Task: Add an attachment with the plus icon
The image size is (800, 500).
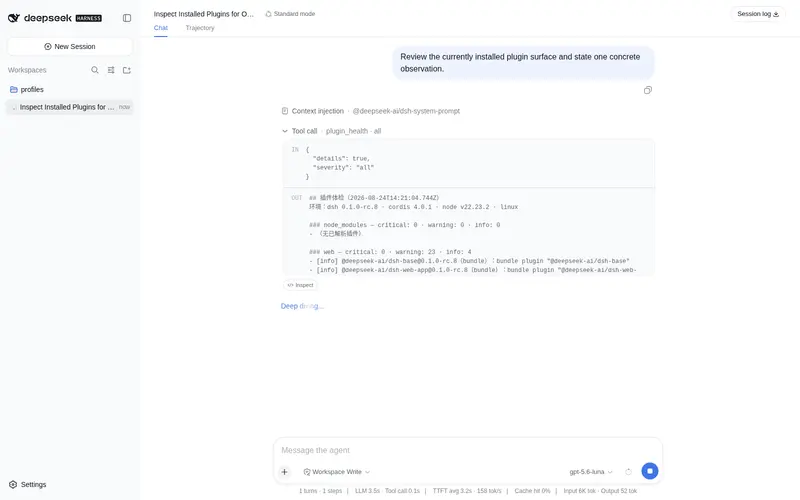Action: [285, 472]
